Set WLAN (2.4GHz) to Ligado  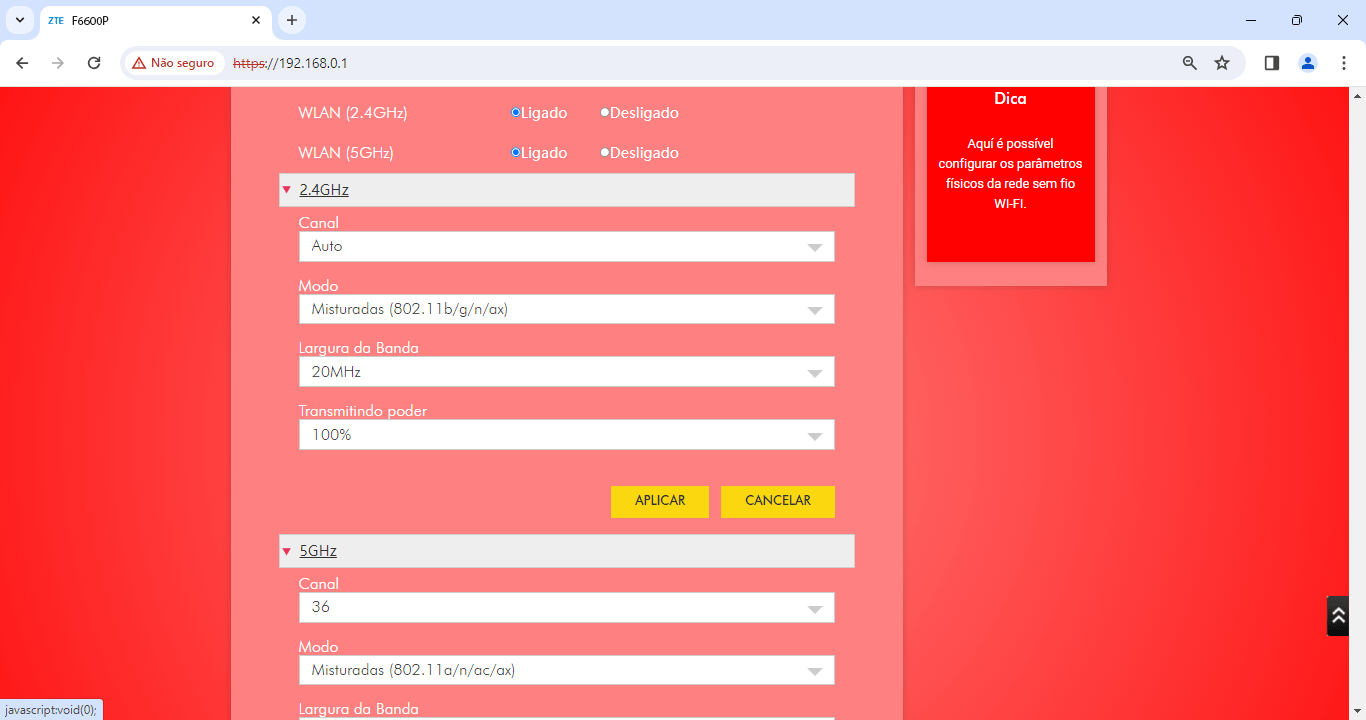pyautogui.click(x=516, y=113)
